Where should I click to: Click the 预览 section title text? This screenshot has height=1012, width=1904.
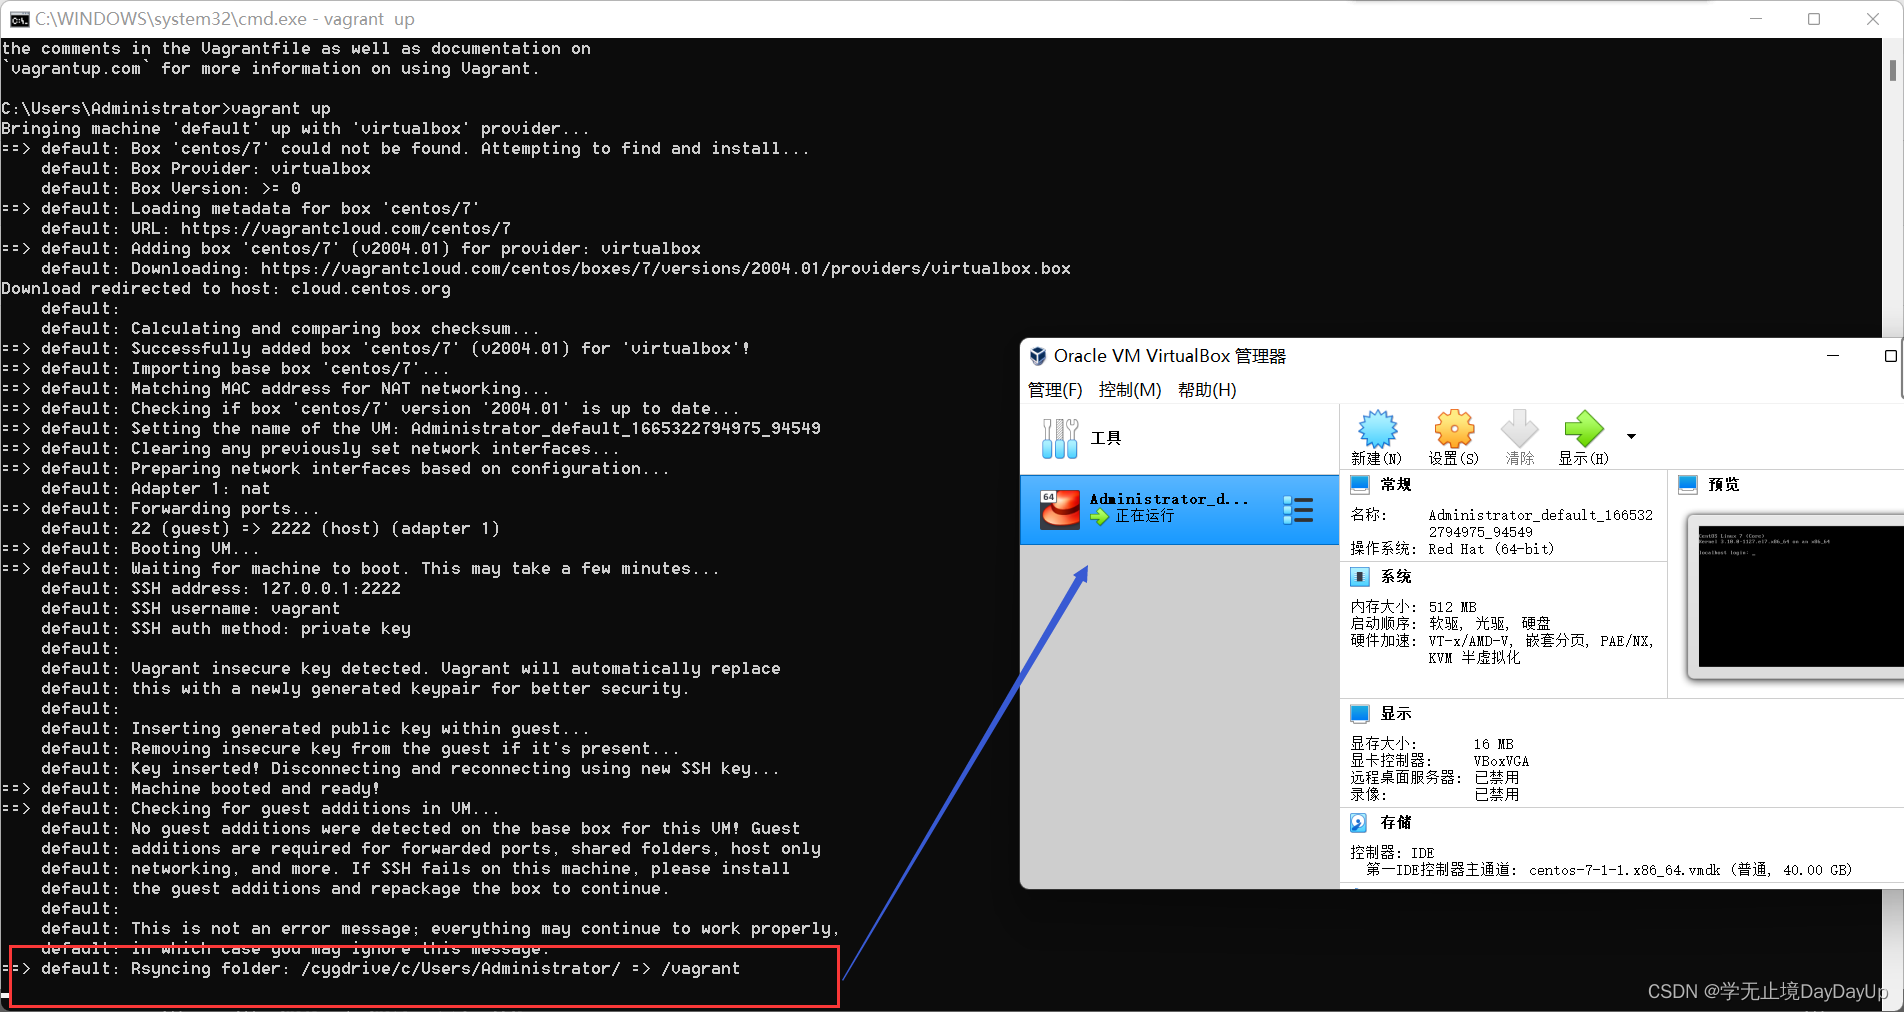click(1724, 485)
